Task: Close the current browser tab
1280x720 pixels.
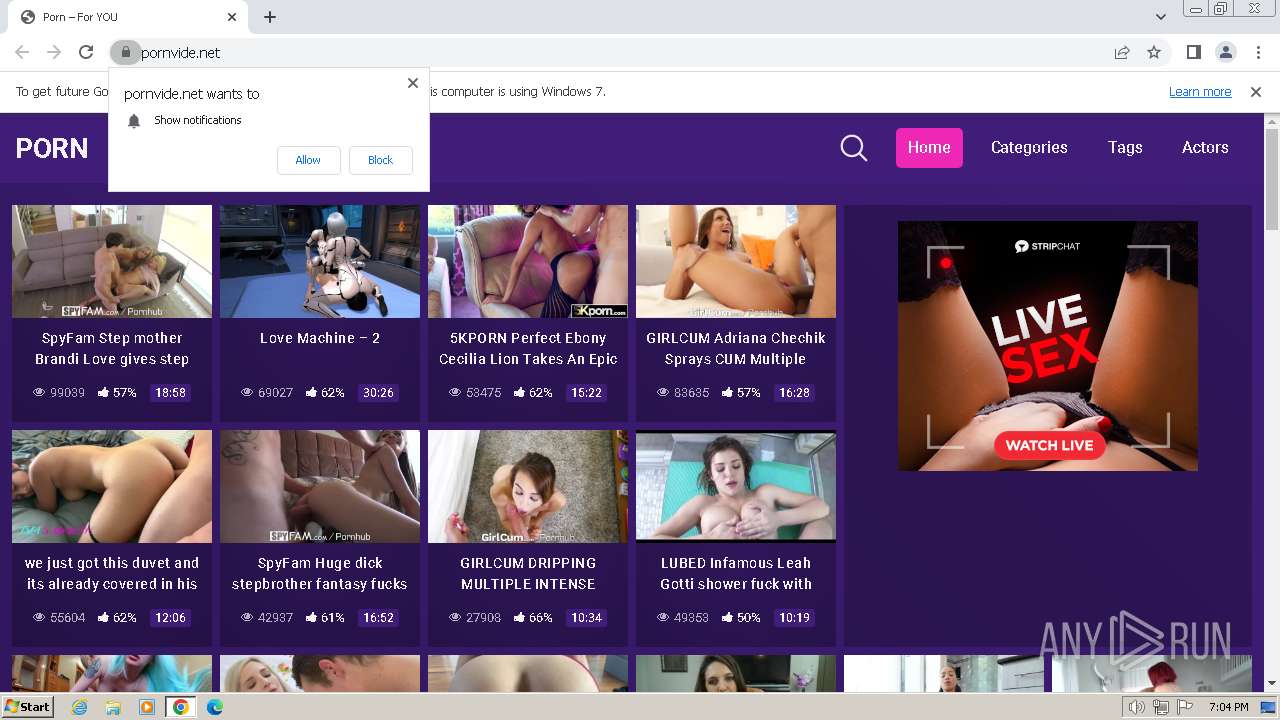Action: coord(232,17)
